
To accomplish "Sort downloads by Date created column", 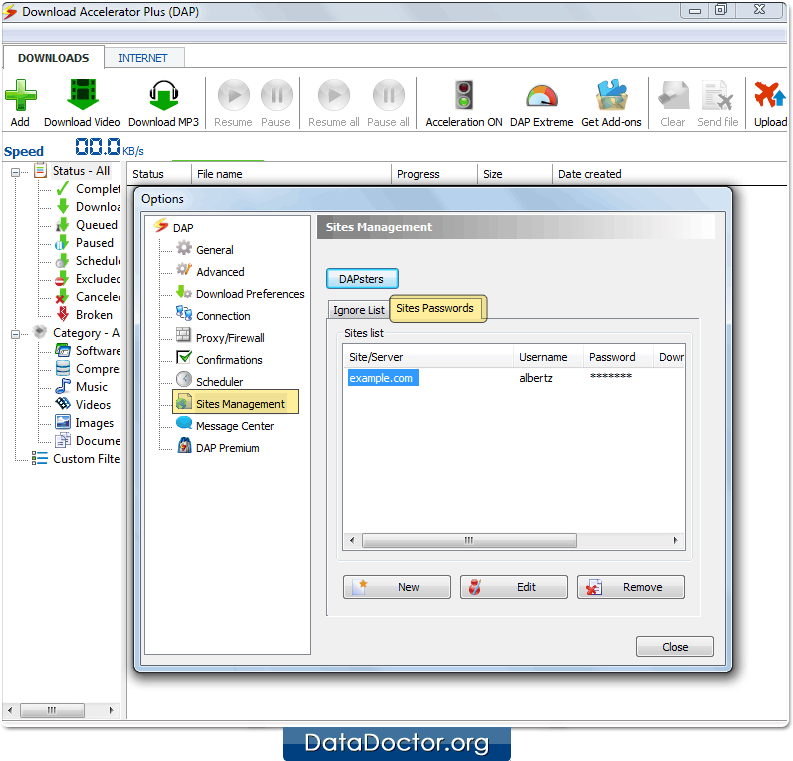I will tap(668, 174).
